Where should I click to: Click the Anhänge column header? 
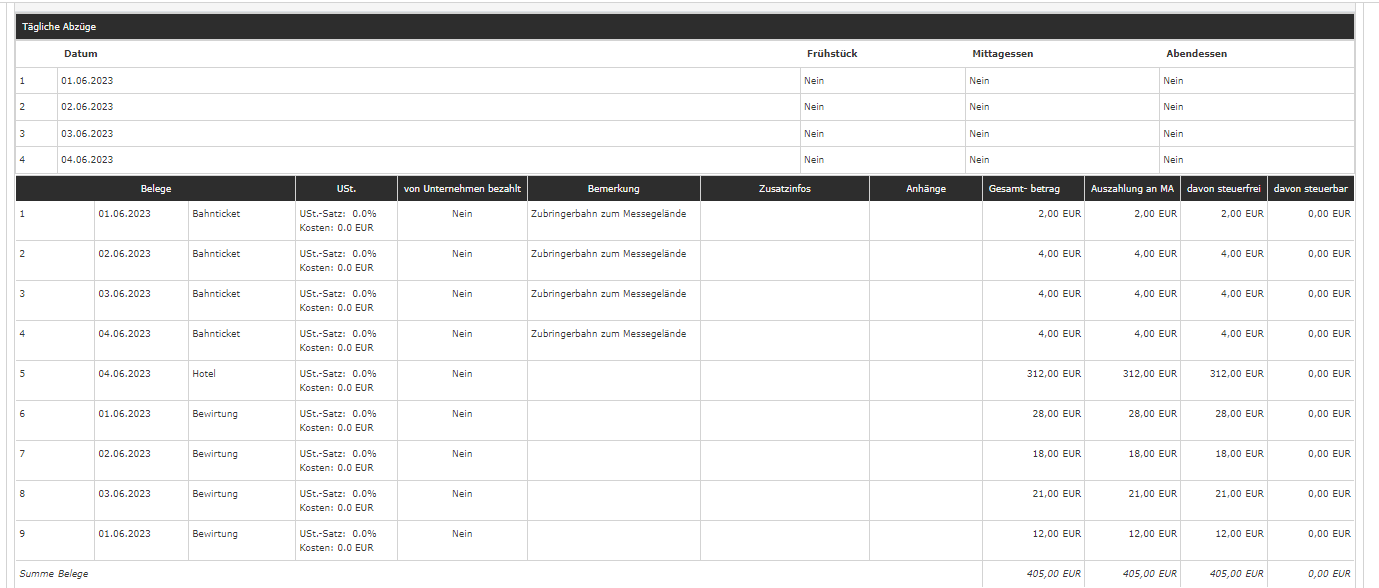pyautogui.click(x=925, y=189)
